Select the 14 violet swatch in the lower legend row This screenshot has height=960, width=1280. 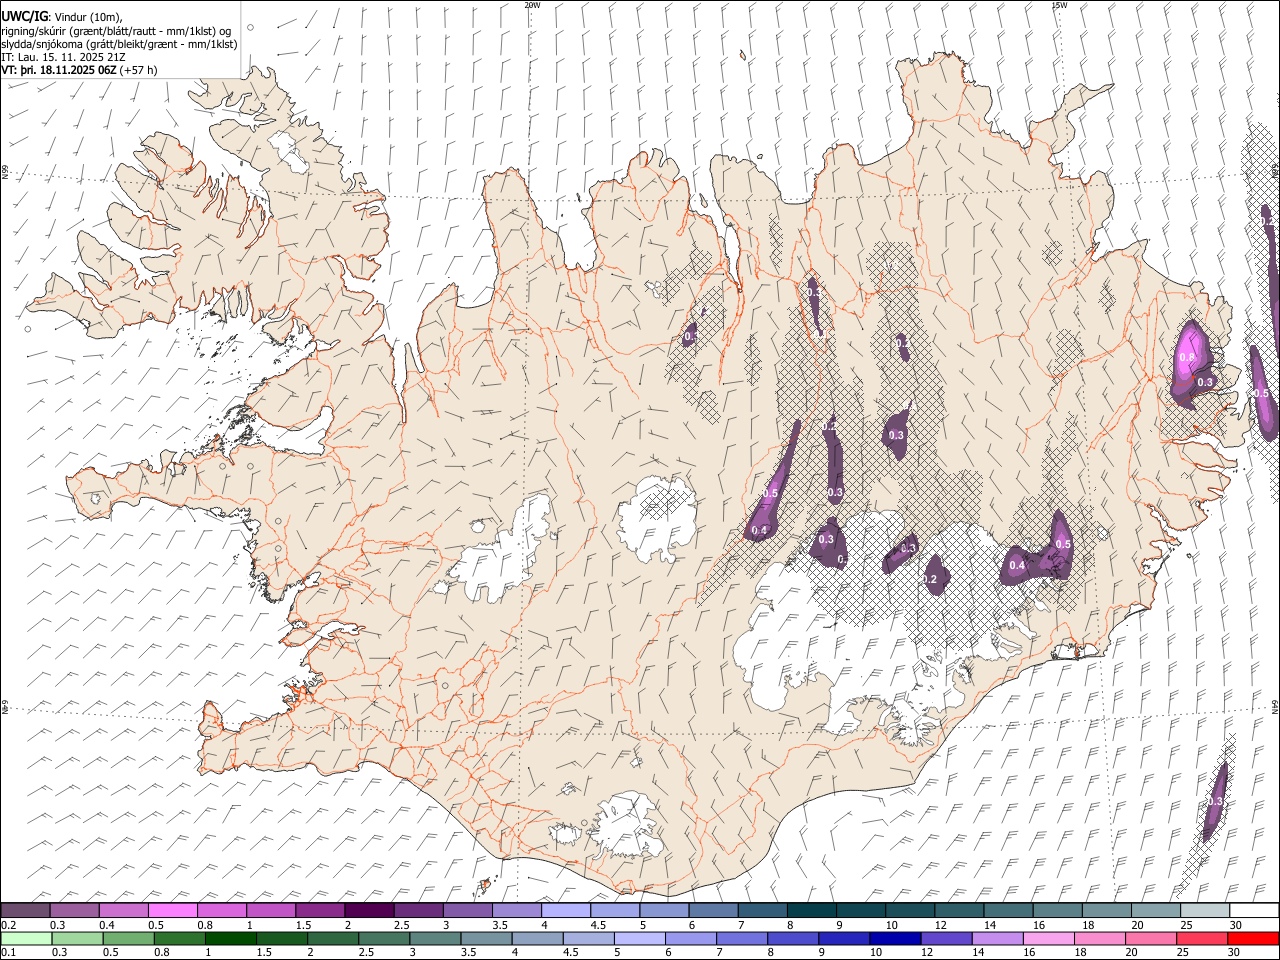tap(997, 938)
